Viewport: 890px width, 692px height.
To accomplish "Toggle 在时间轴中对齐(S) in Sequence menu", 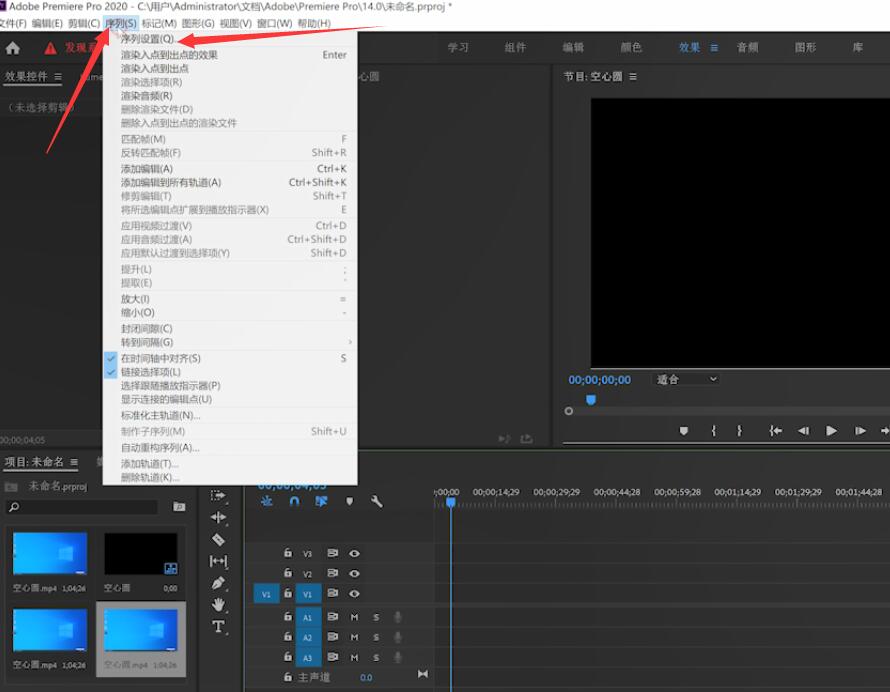I will [230, 358].
